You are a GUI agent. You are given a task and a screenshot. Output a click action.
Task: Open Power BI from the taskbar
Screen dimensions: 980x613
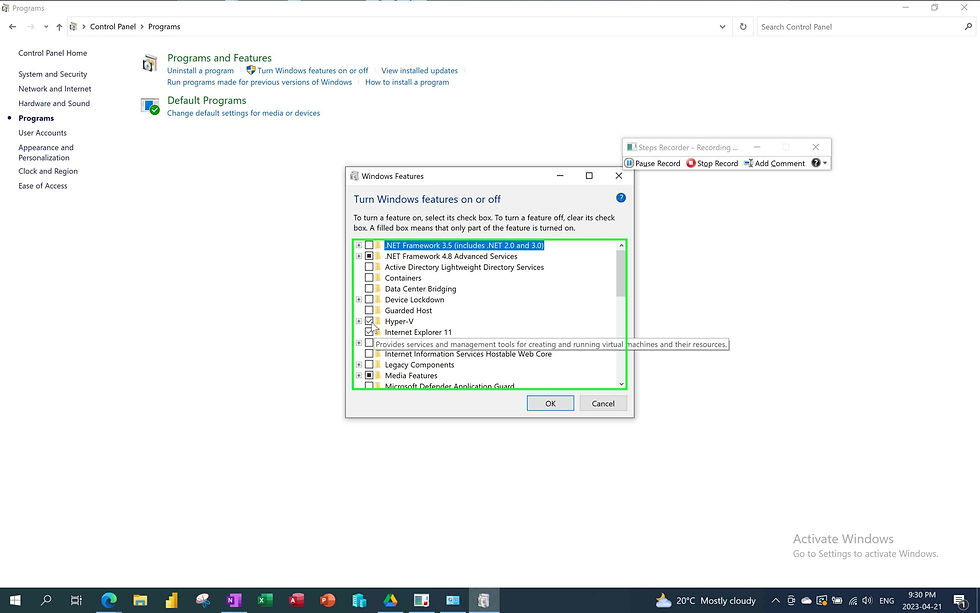click(x=171, y=601)
